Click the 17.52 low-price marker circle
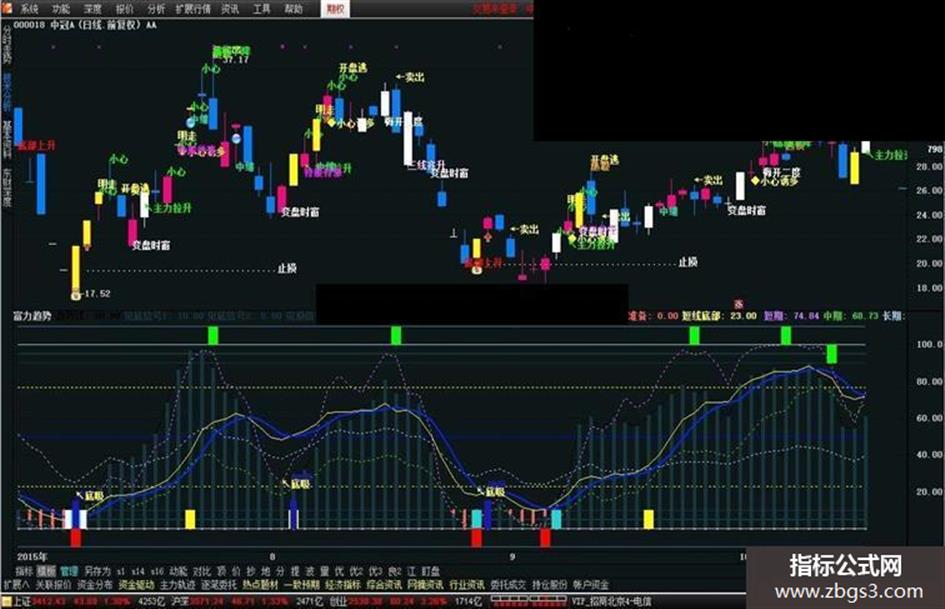Image resolution: width=945 pixels, height=609 pixels. pos(76,295)
